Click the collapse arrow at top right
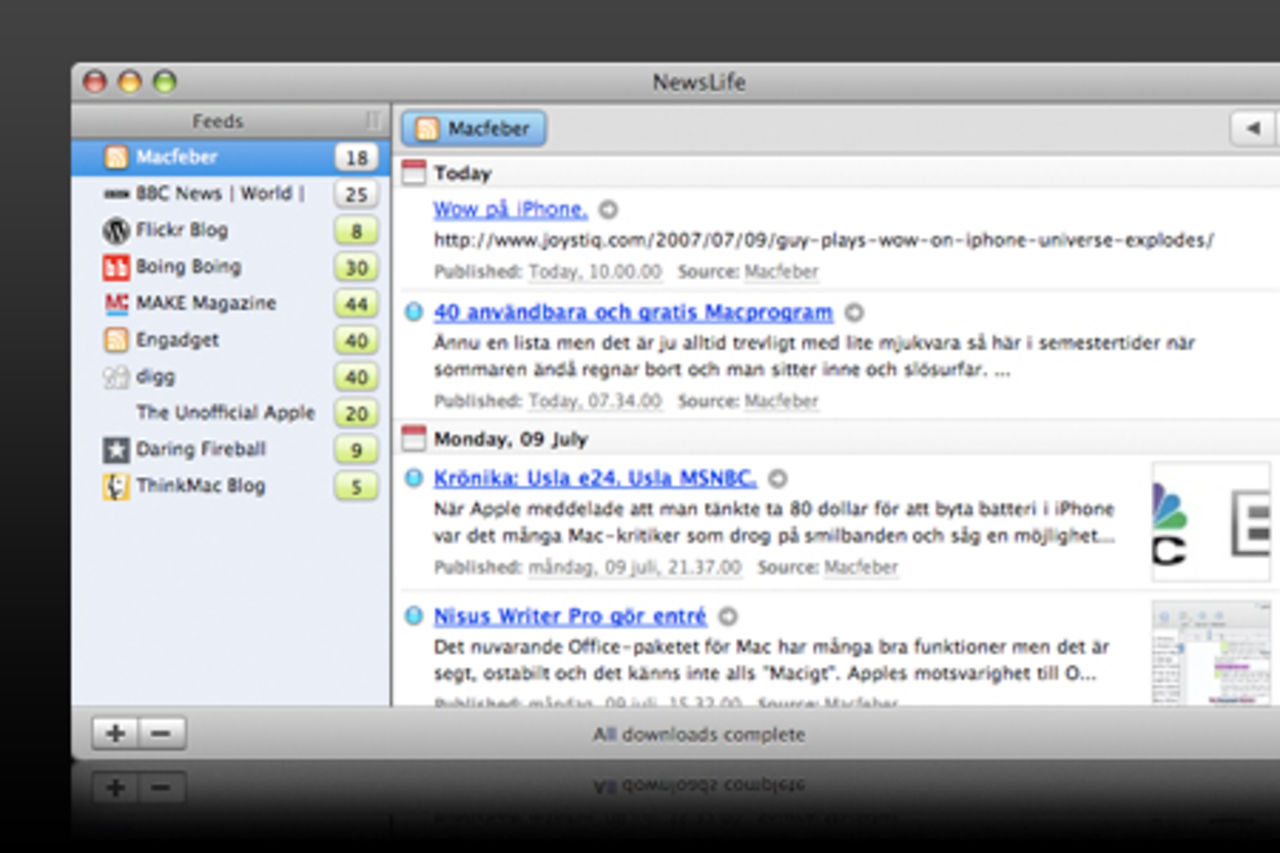 (x=1254, y=128)
